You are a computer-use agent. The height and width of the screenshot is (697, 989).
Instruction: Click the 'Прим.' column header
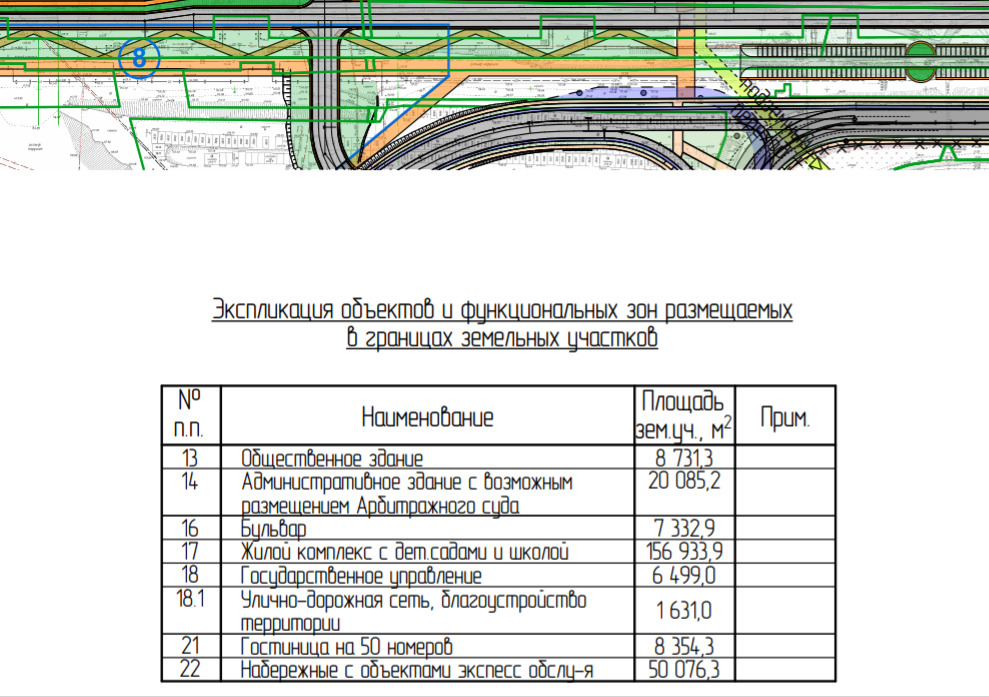click(x=785, y=417)
